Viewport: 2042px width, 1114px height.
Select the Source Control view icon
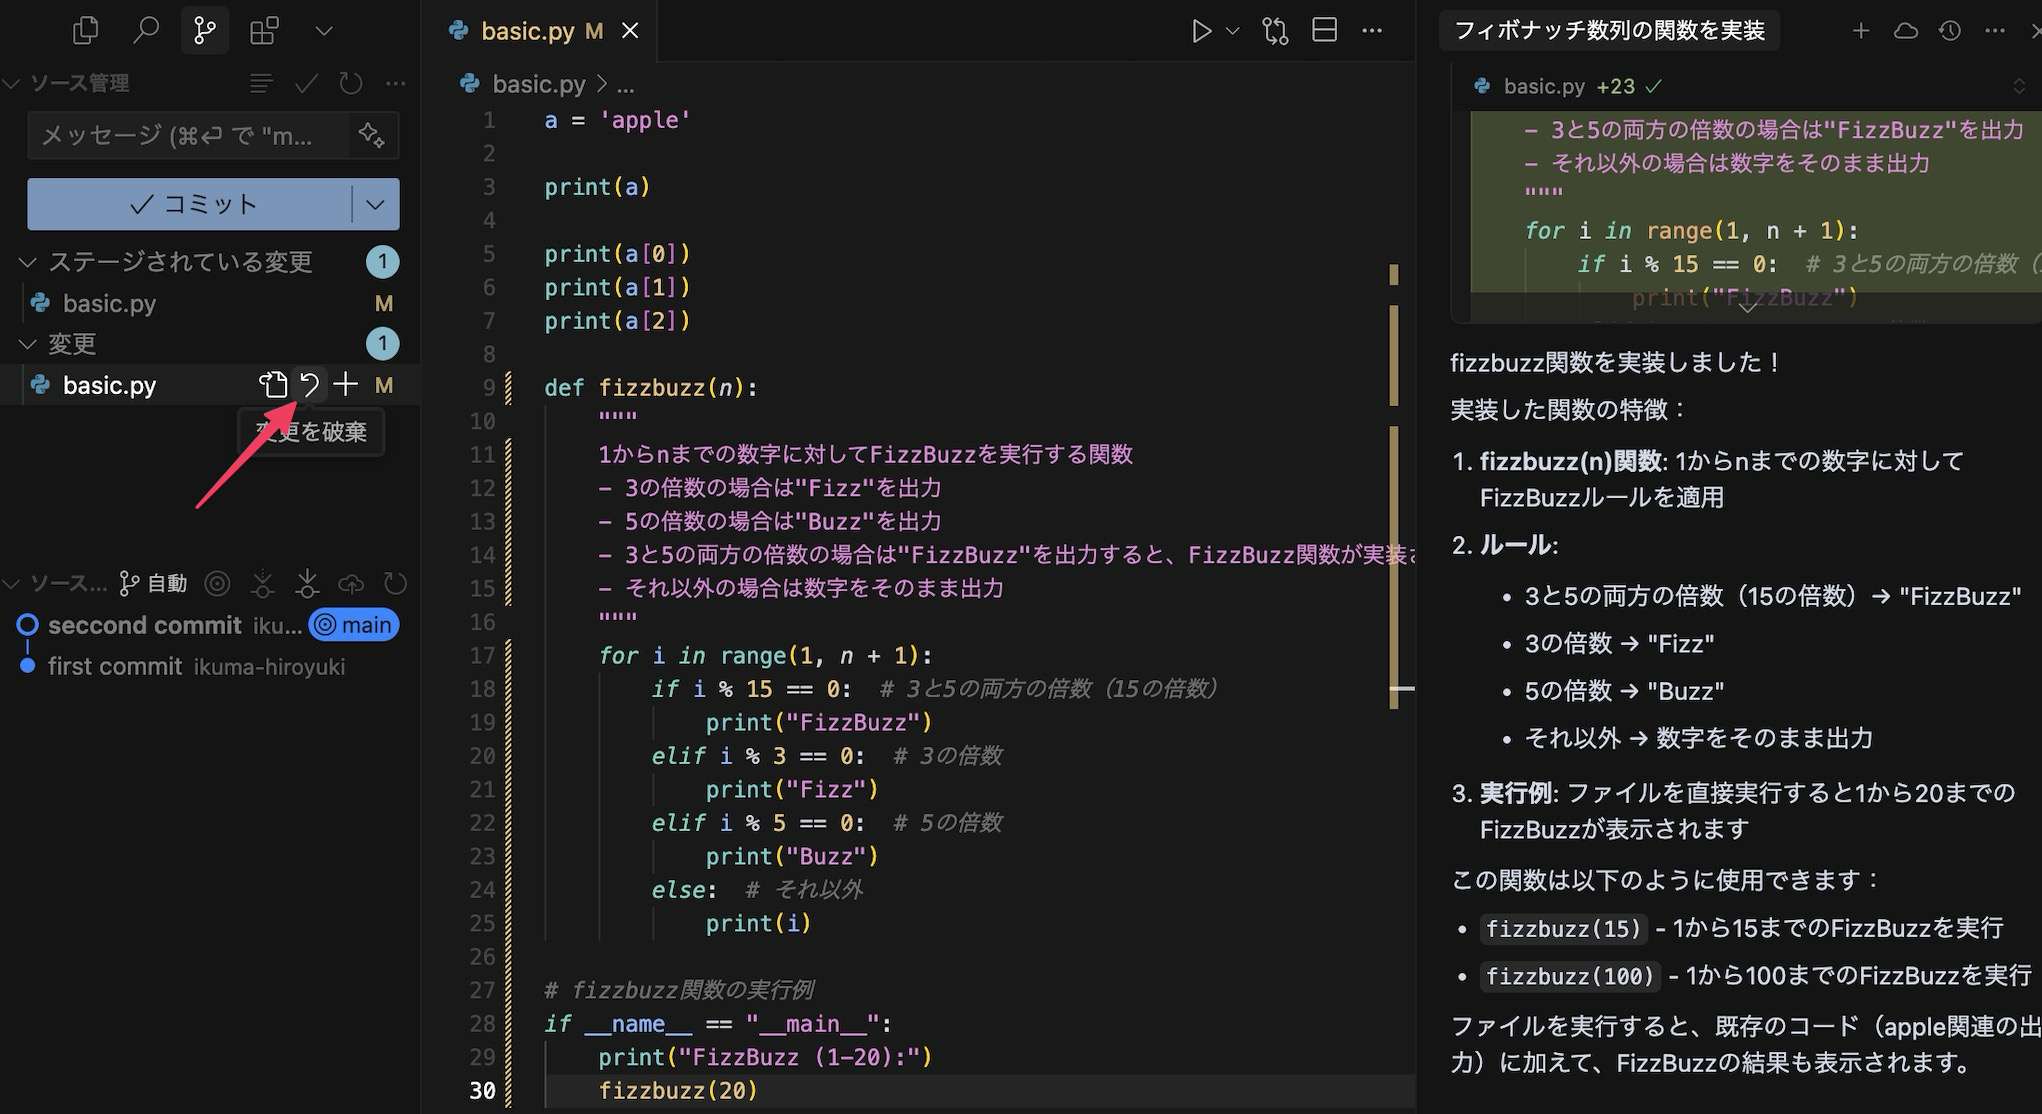click(205, 31)
